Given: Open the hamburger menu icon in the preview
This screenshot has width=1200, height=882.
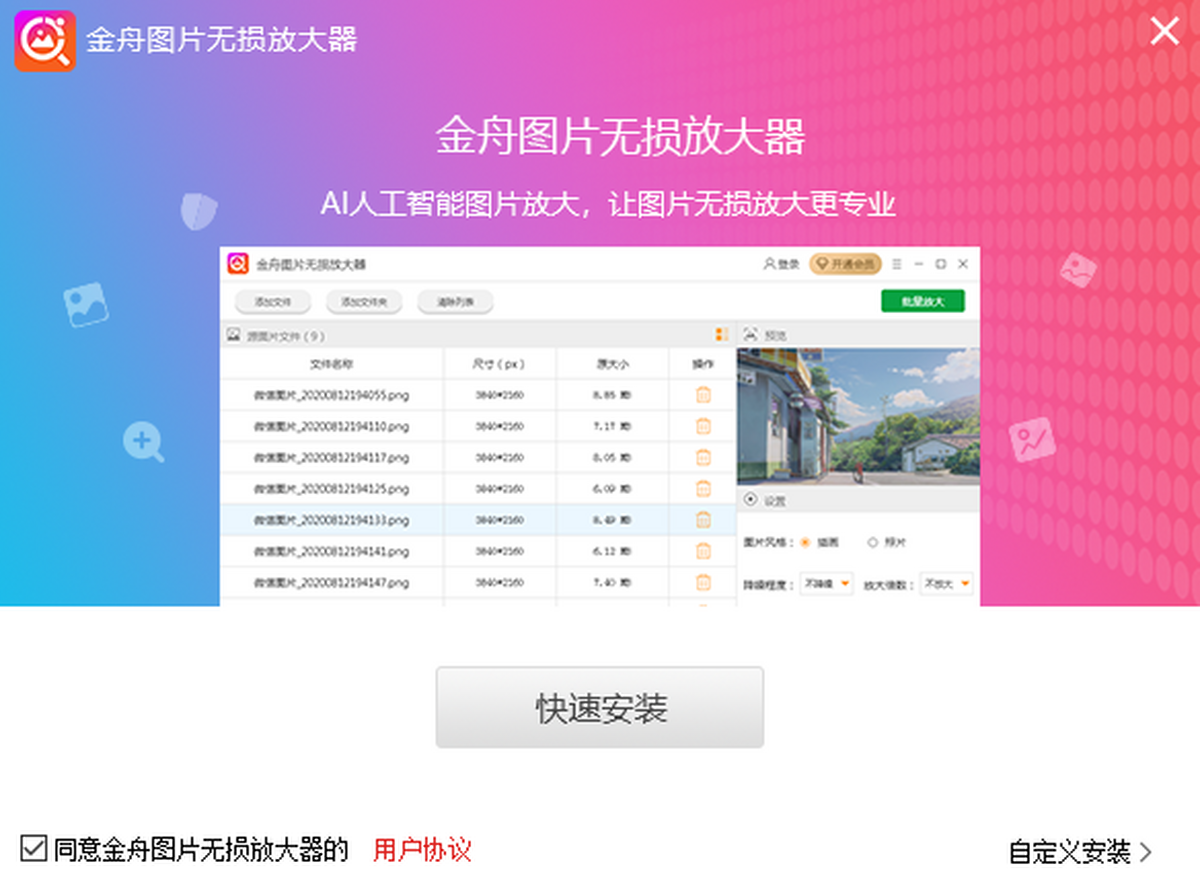Looking at the screenshot, I should pyautogui.click(x=897, y=265).
